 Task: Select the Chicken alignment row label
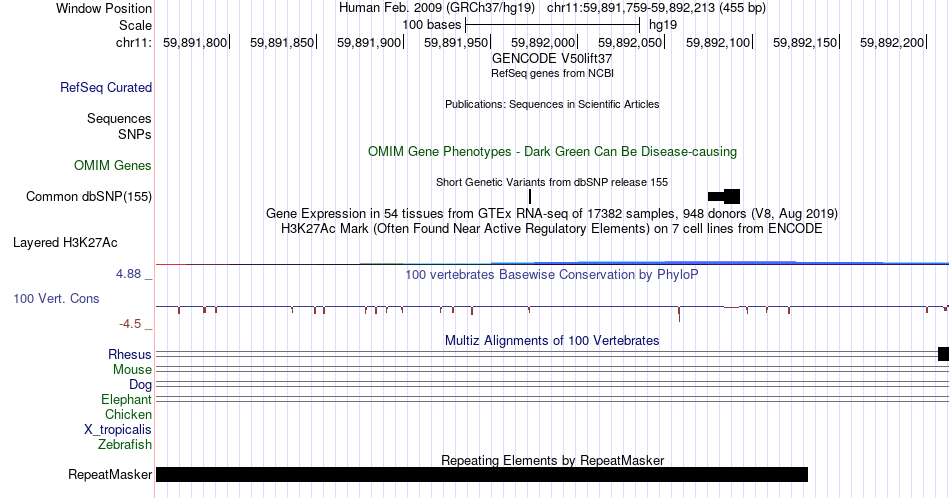pyautogui.click(x=128, y=414)
